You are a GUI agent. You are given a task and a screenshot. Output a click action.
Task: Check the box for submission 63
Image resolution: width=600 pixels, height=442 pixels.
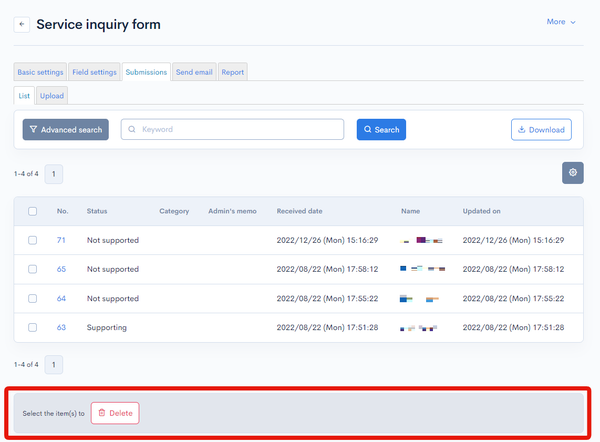pos(33,328)
